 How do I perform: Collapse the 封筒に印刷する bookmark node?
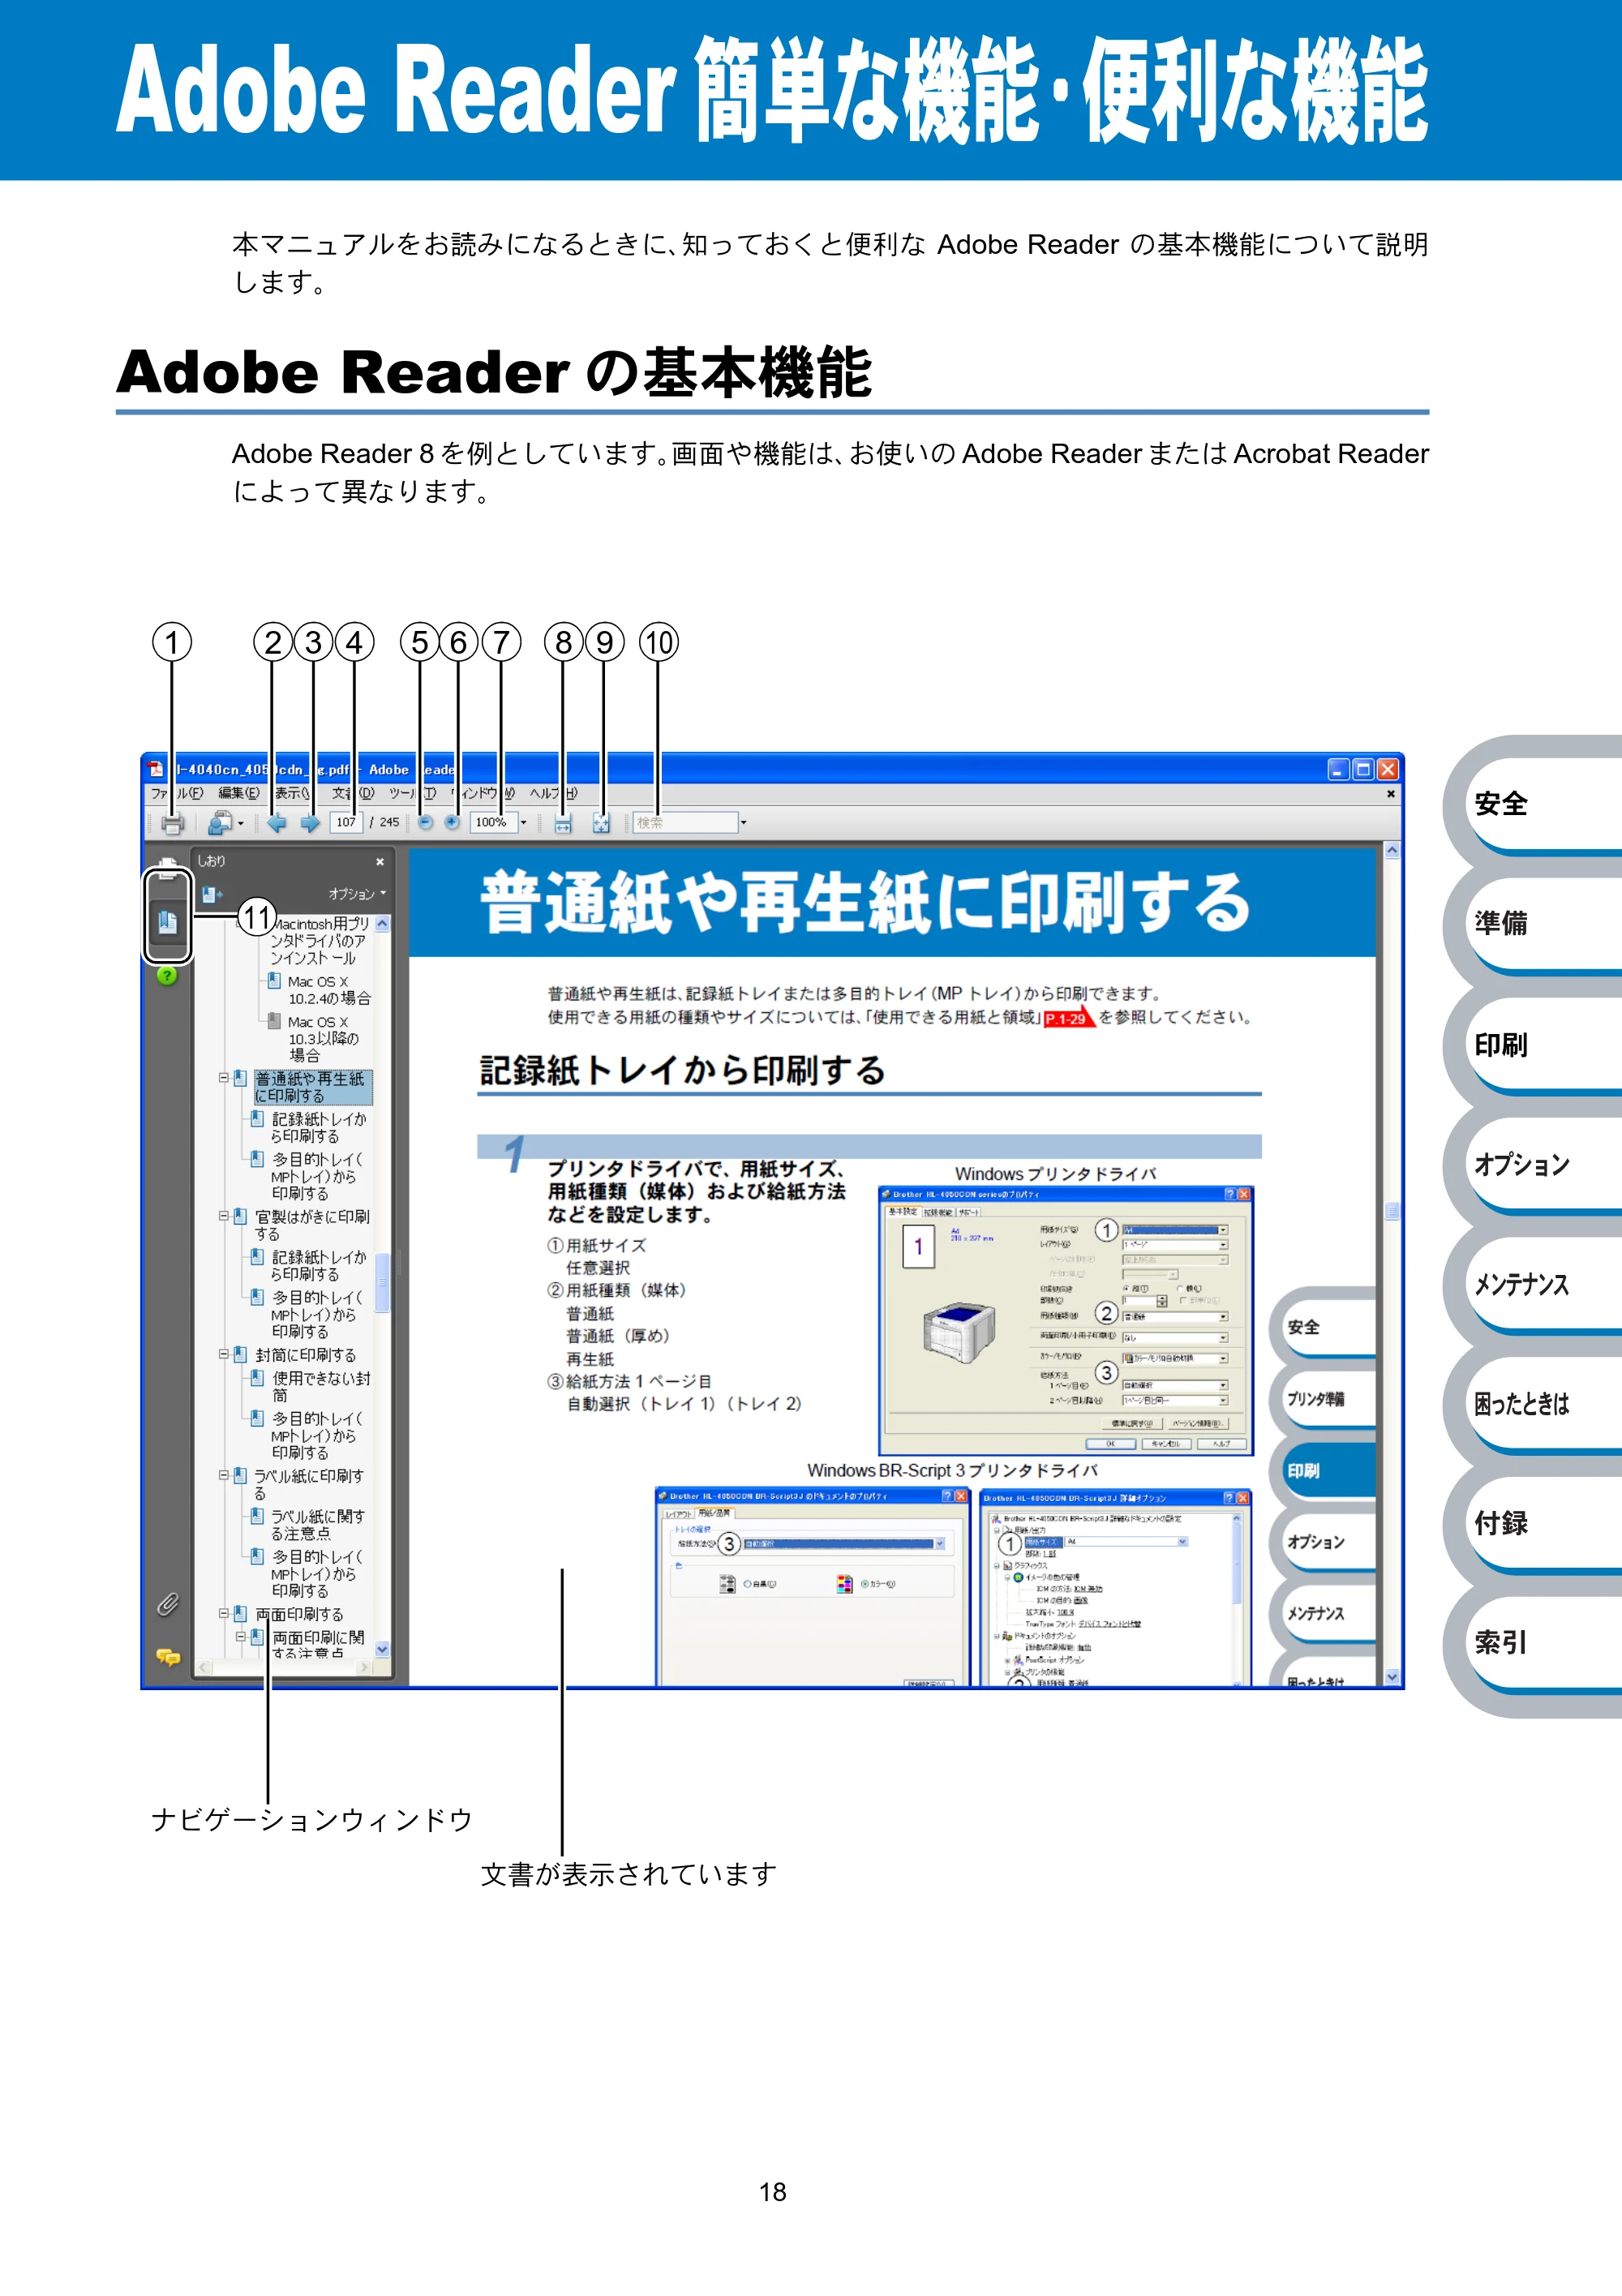[223, 1354]
